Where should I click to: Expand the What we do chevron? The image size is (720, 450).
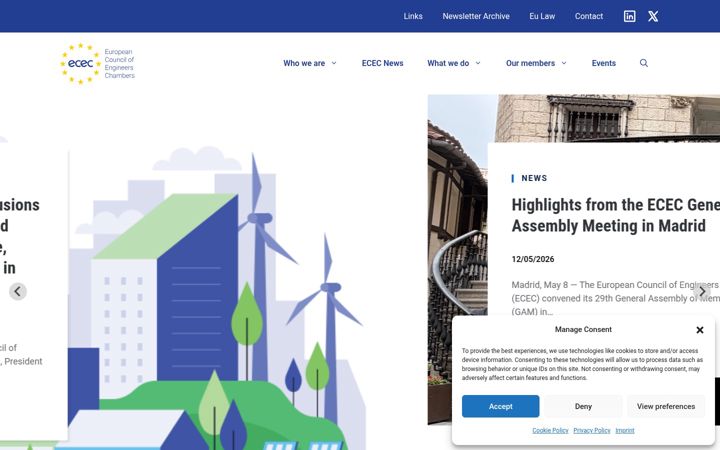(x=478, y=63)
